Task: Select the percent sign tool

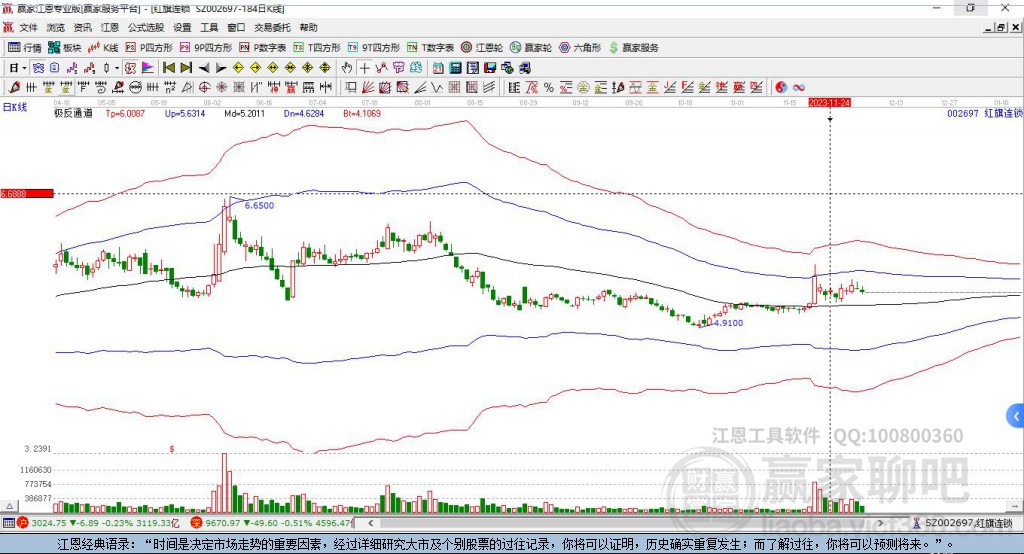Action: pos(549,88)
